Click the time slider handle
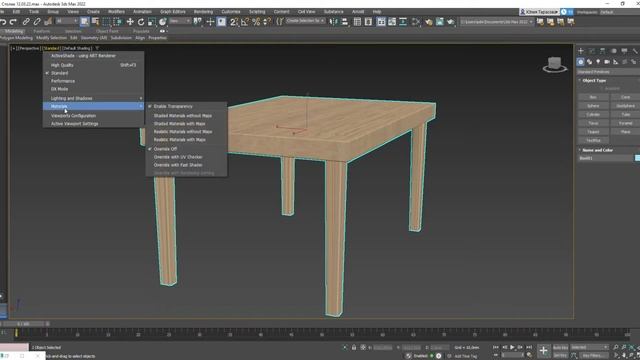The width and height of the screenshot is (640, 360). (23, 324)
